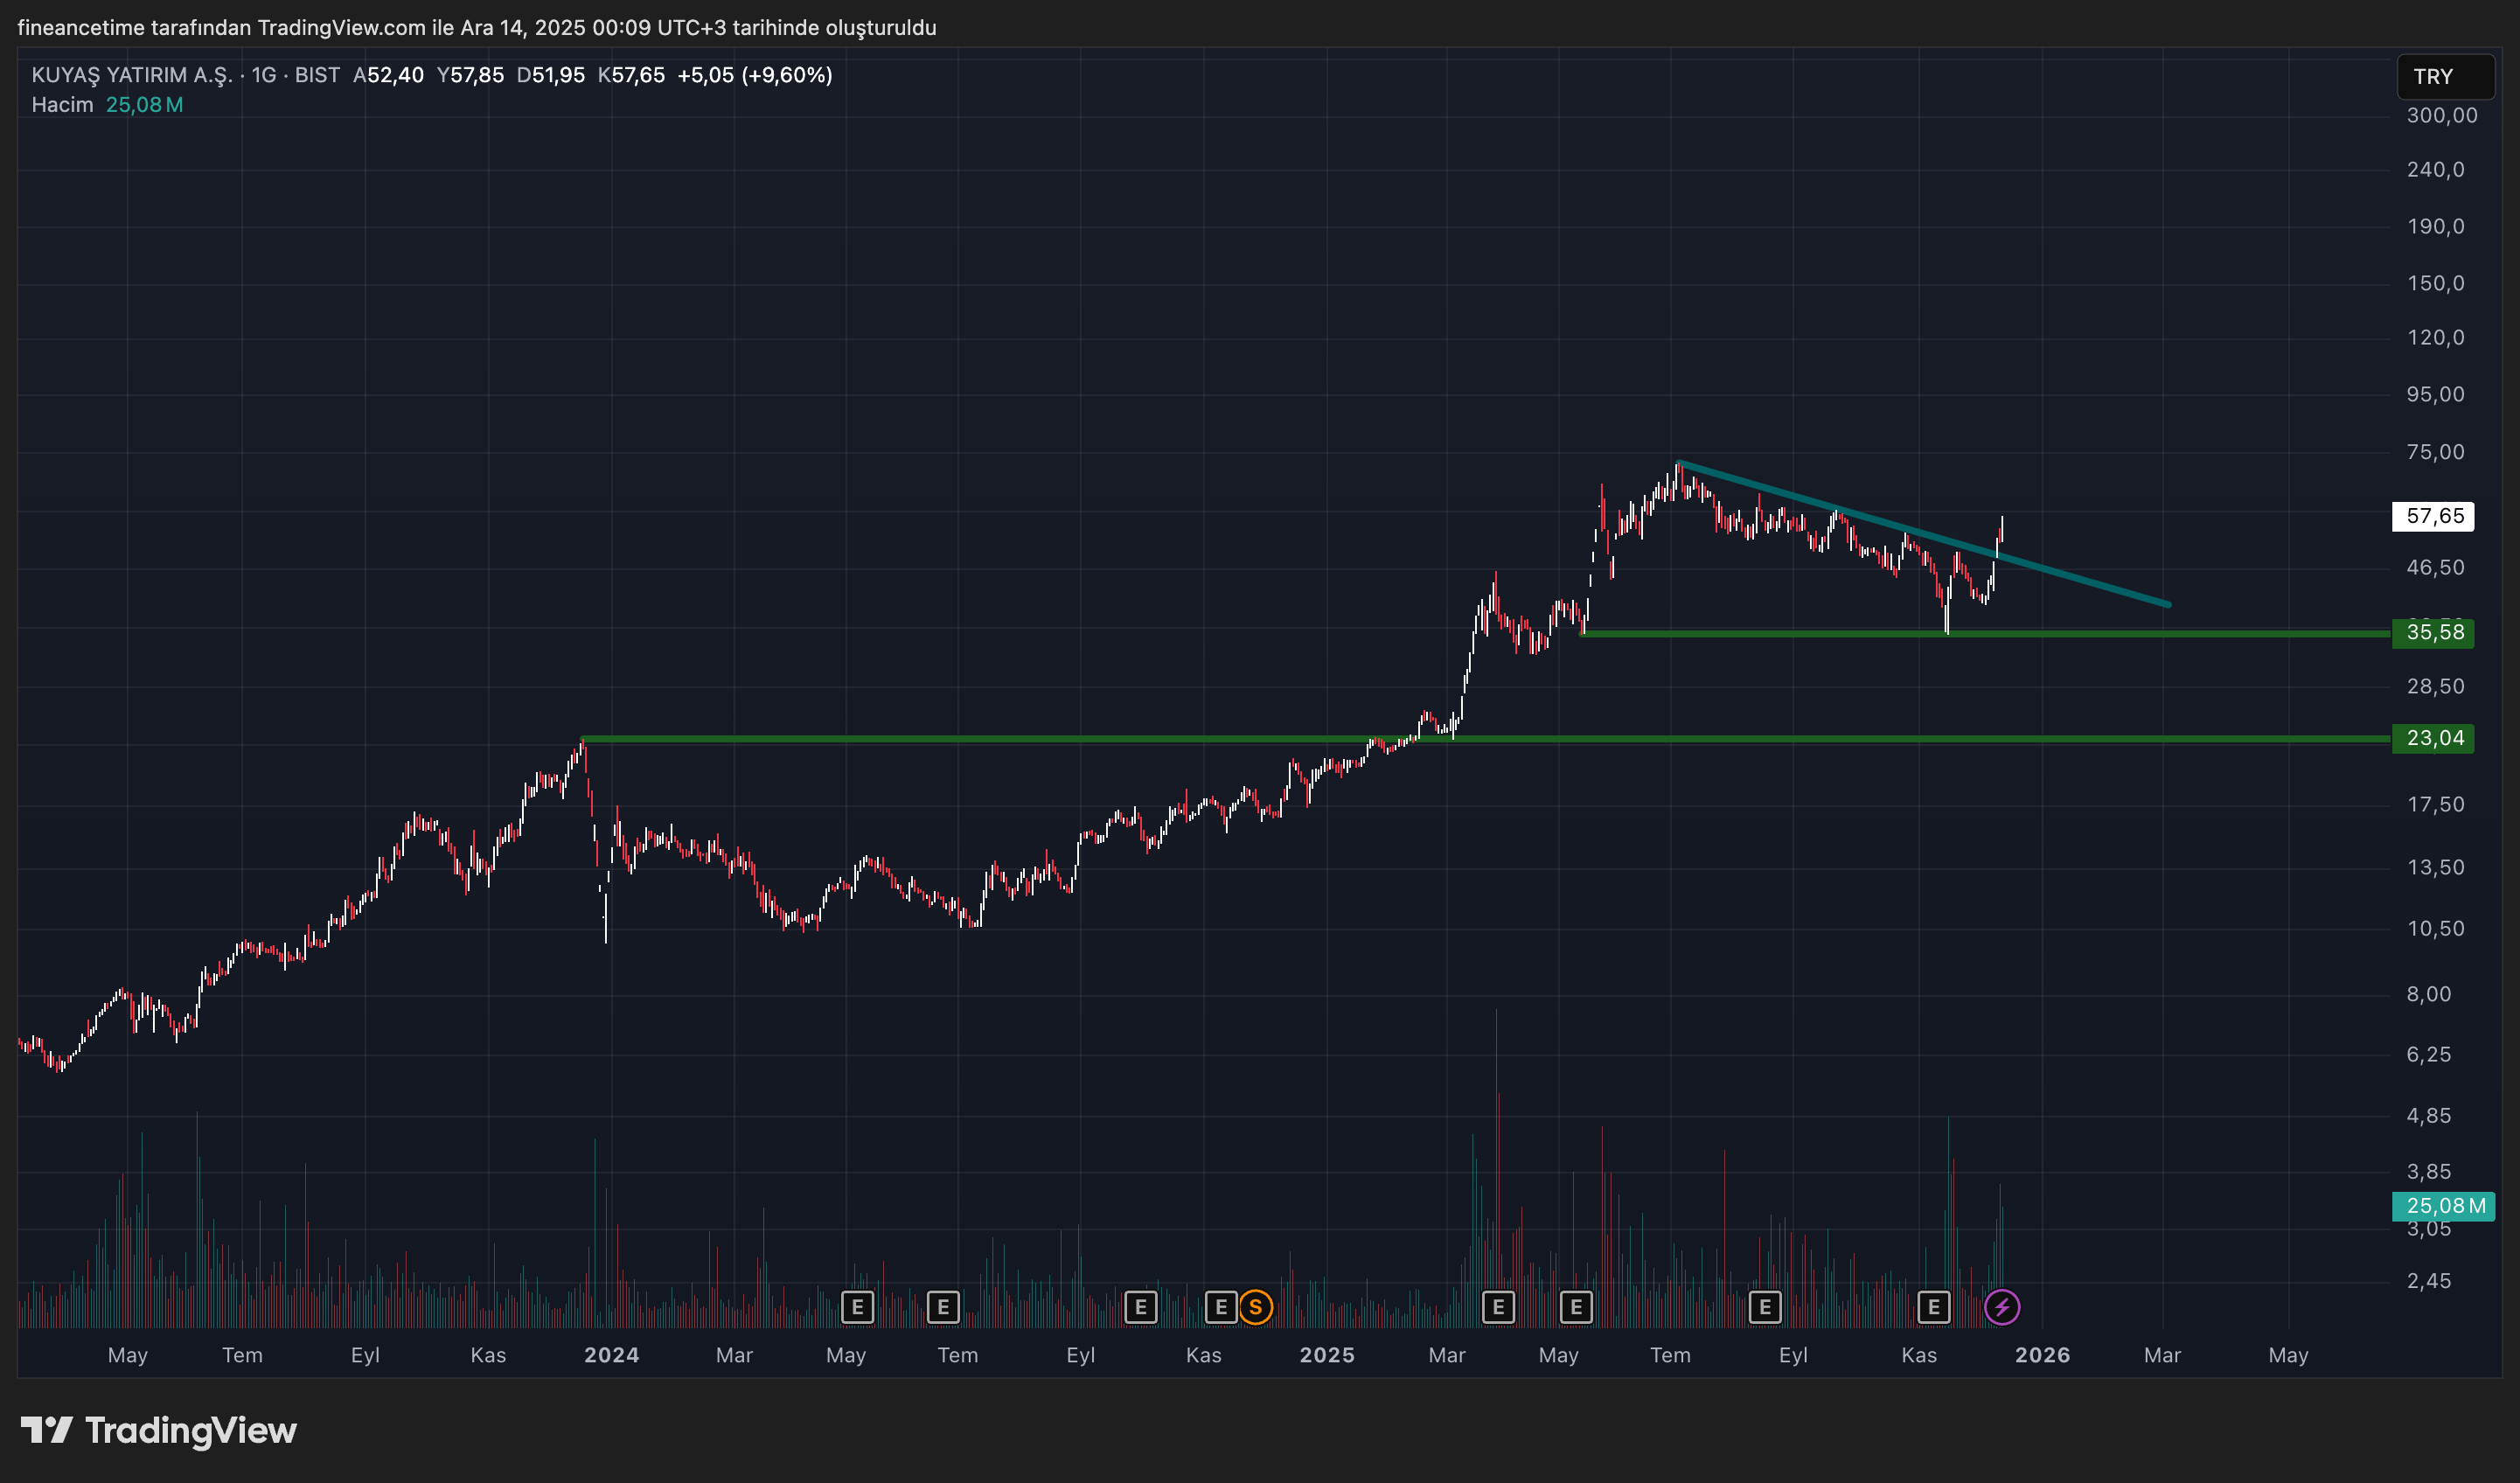The image size is (2520, 1483).
Task: Select the E earnings marker just after Mar 2025
Action: pyautogui.click(x=1498, y=1307)
